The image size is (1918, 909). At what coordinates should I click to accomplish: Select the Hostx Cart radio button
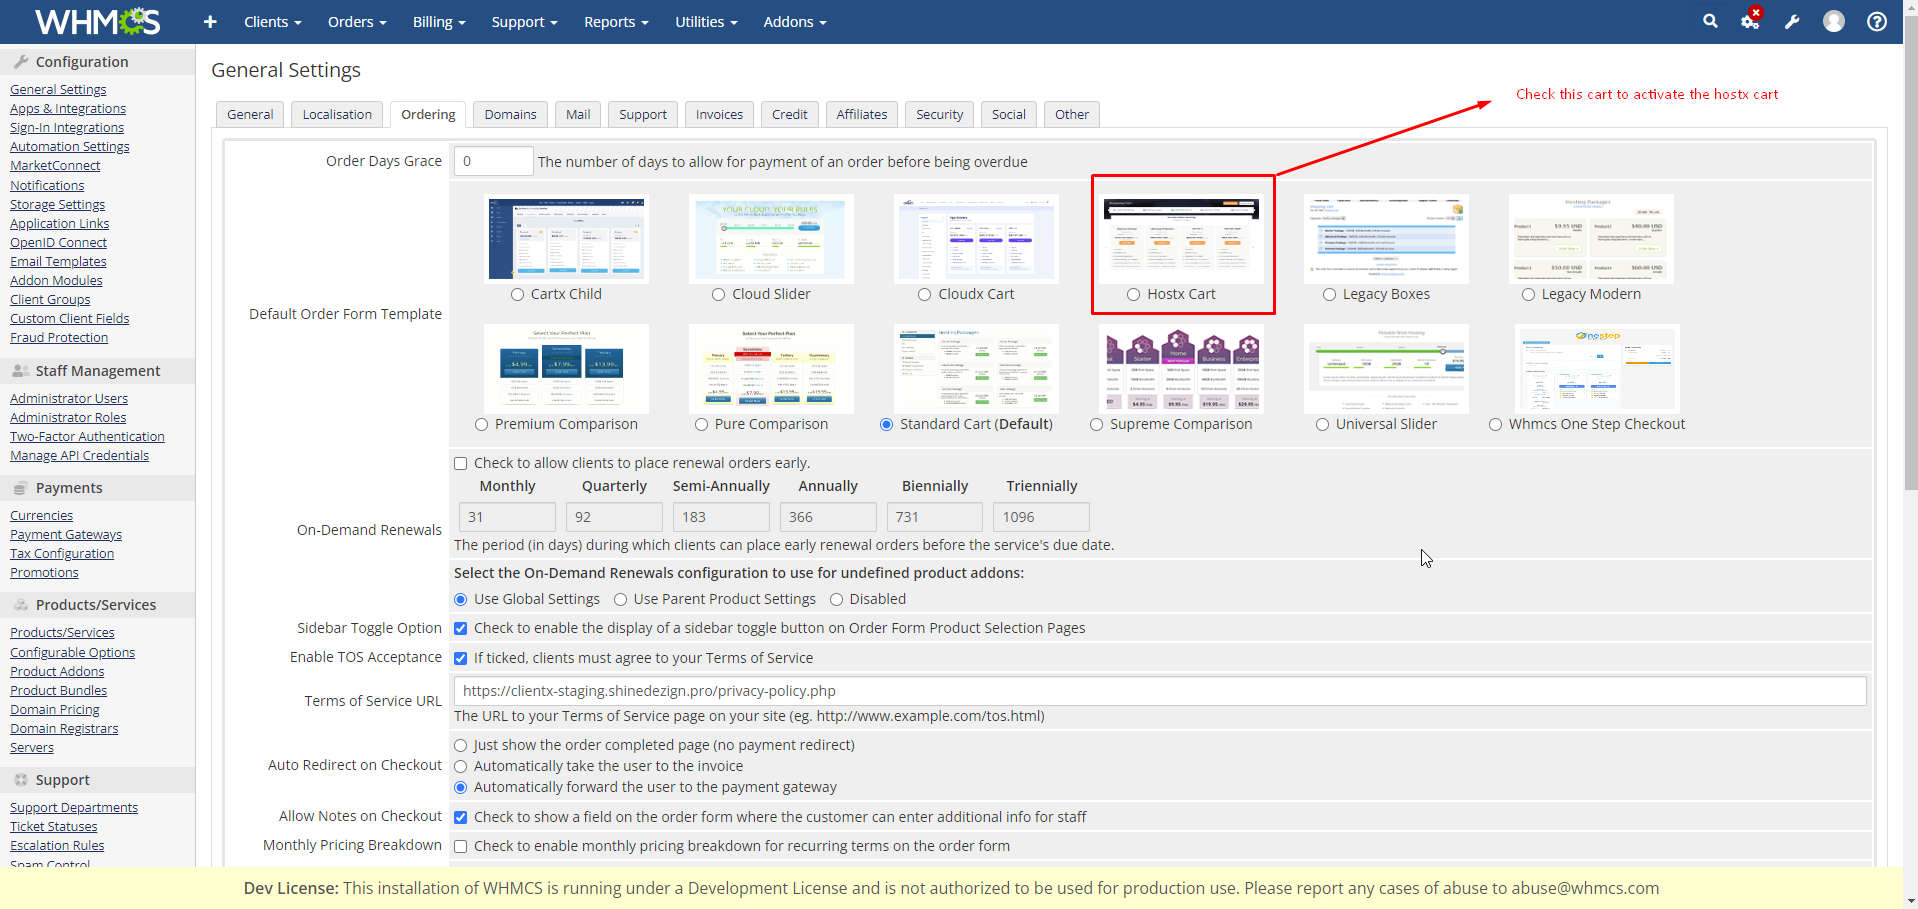[1133, 295]
